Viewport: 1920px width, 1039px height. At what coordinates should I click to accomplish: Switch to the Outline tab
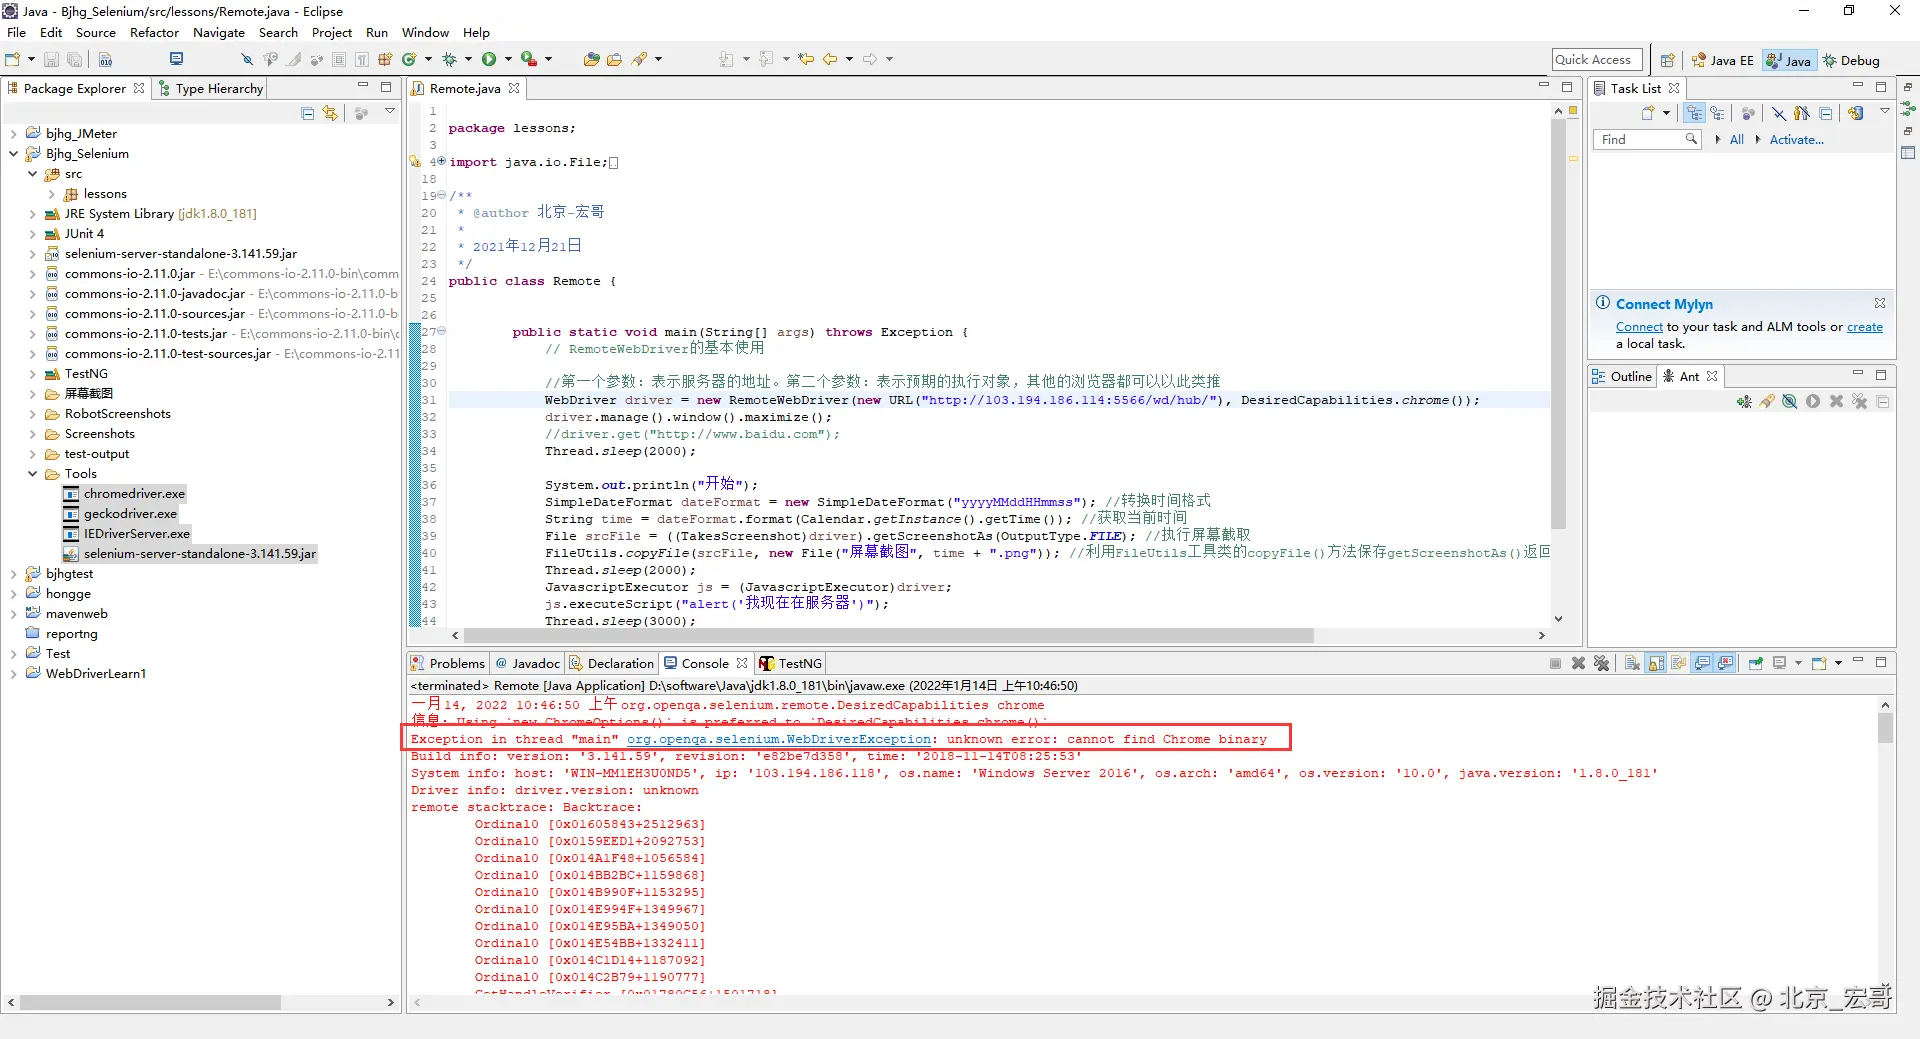click(x=1622, y=376)
